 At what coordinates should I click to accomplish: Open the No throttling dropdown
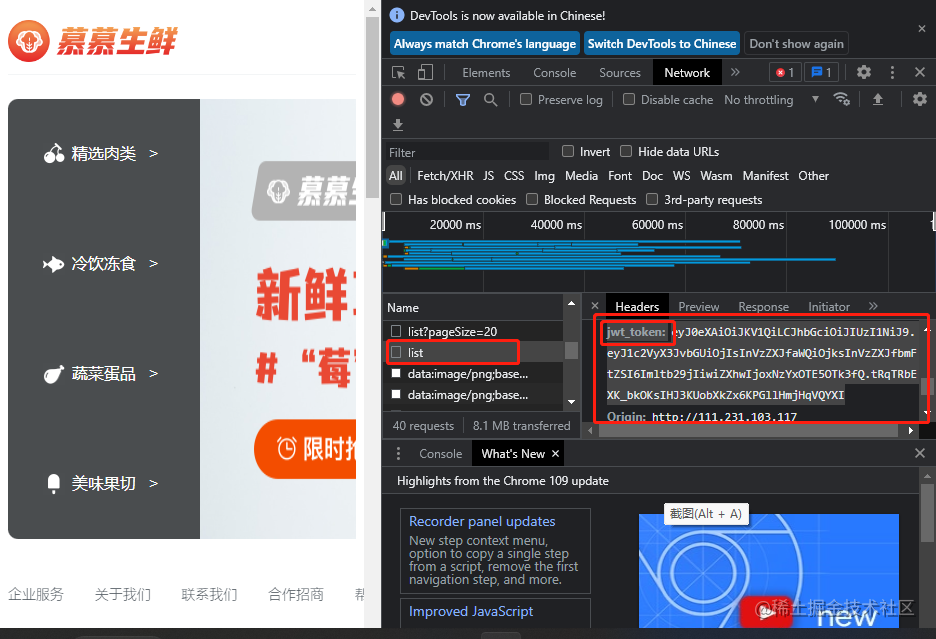pyautogui.click(x=771, y=100)
